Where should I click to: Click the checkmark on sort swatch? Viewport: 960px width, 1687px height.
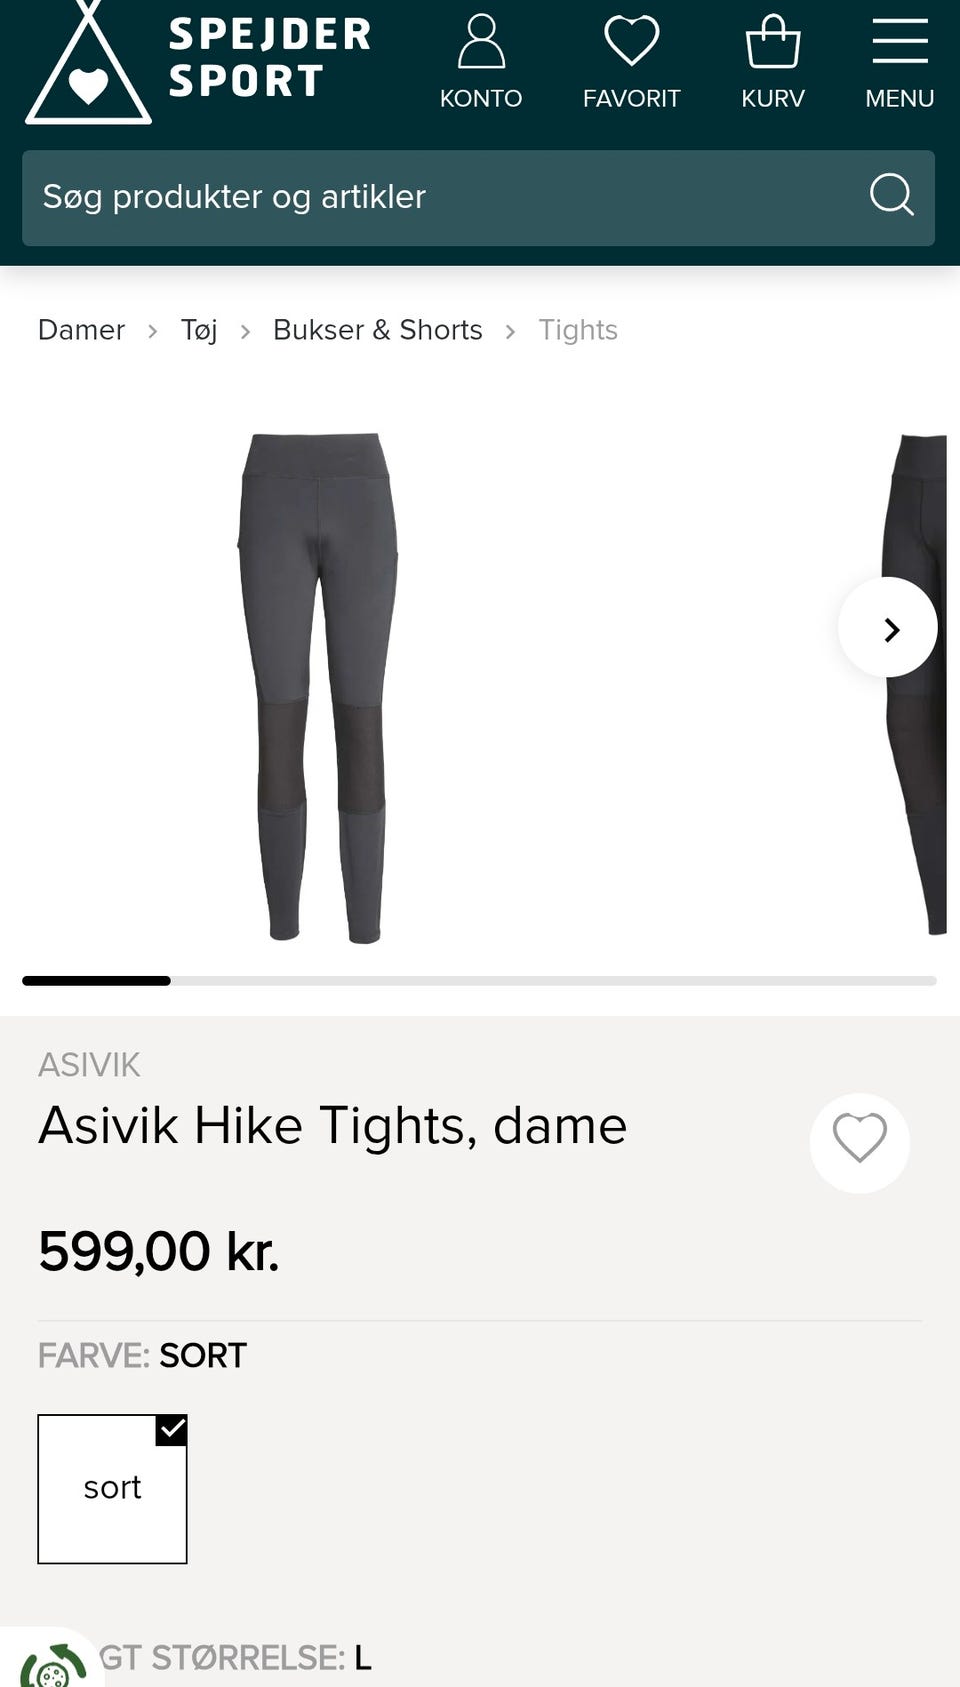point(172,1430)
